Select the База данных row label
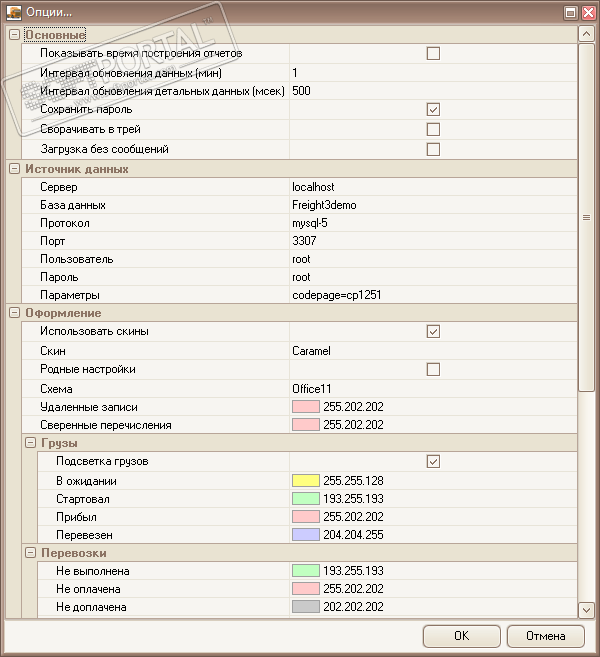600x657 pixels. 73,205
